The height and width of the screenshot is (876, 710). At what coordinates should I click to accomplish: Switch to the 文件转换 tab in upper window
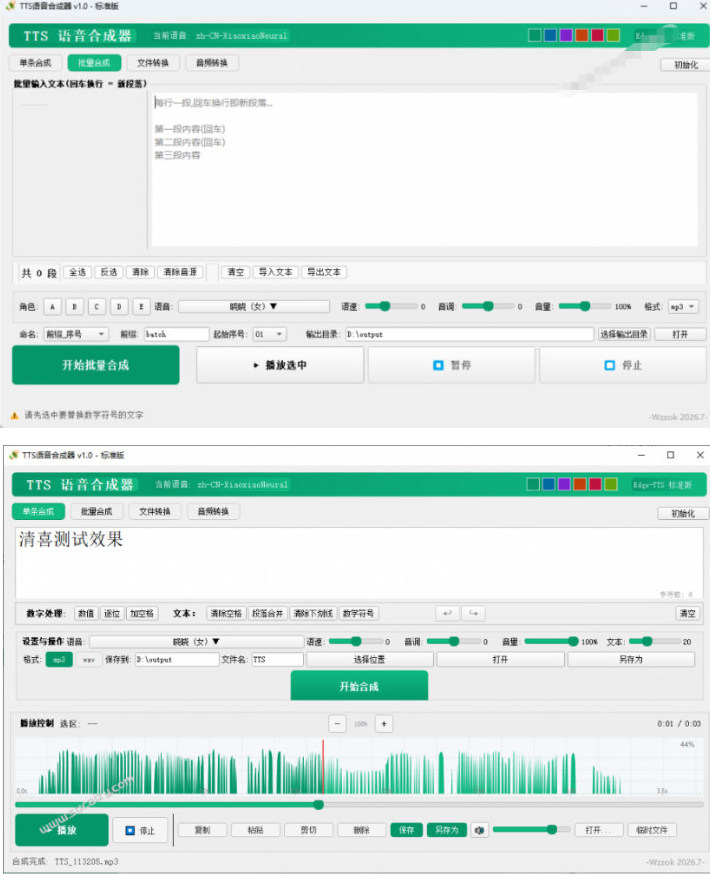[x=153, y=63]
